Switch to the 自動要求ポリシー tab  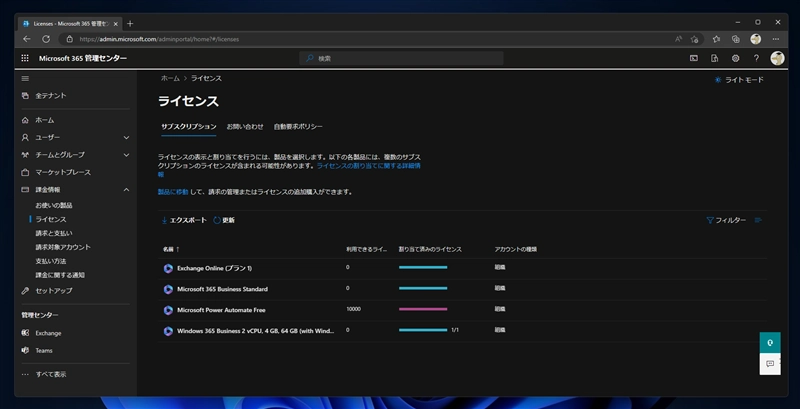298,126
